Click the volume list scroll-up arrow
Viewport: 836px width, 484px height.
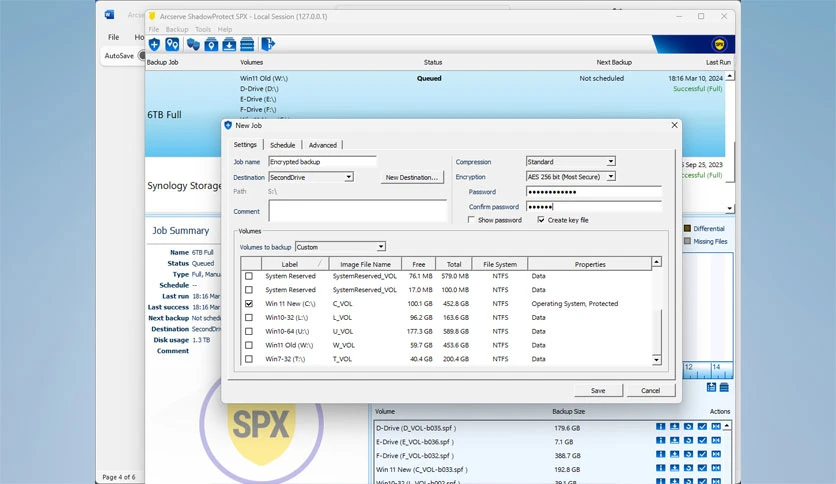[x=656, y=262]
